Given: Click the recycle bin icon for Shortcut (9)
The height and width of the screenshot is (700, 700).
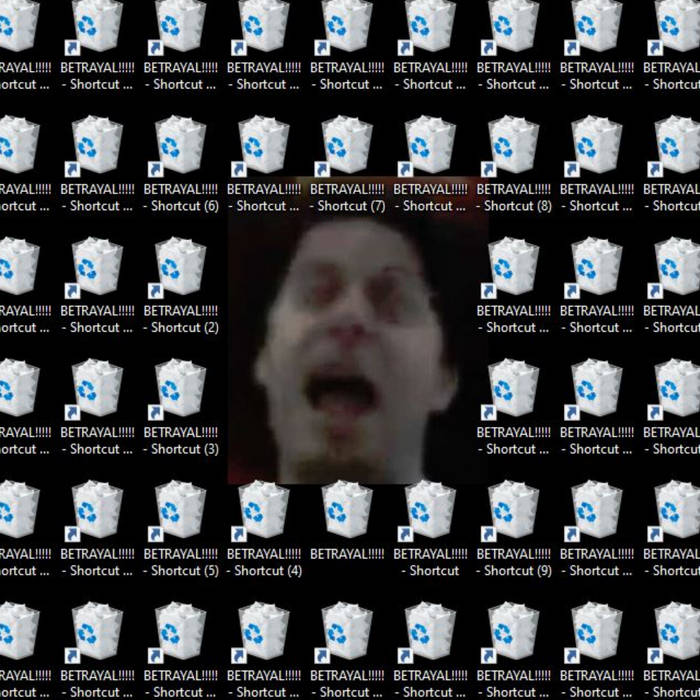Looking at the screenshot, I should pyautogui.click(x=514, y=510).
